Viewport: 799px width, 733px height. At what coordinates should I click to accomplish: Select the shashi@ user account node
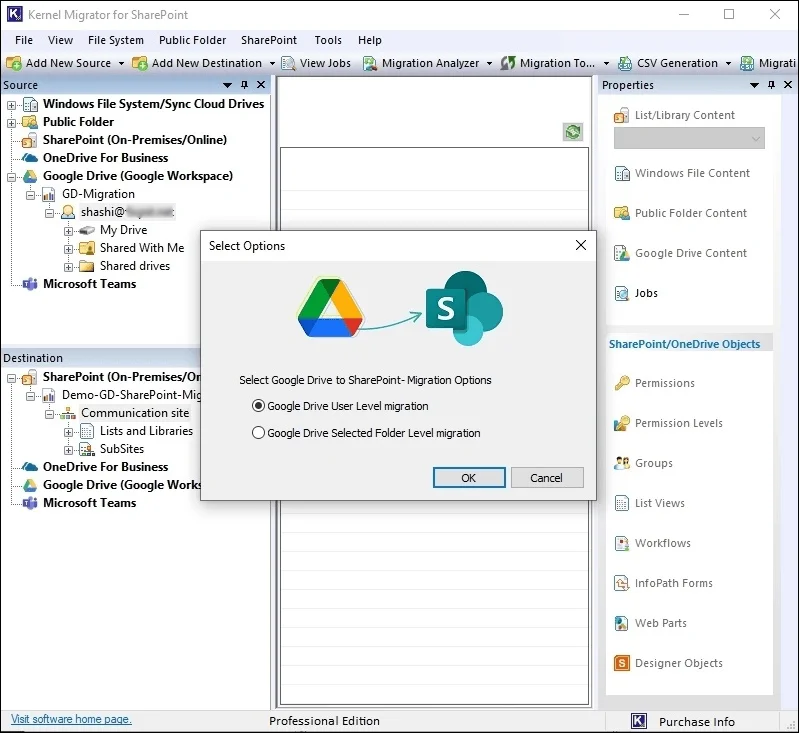click(x=127, y=212)
